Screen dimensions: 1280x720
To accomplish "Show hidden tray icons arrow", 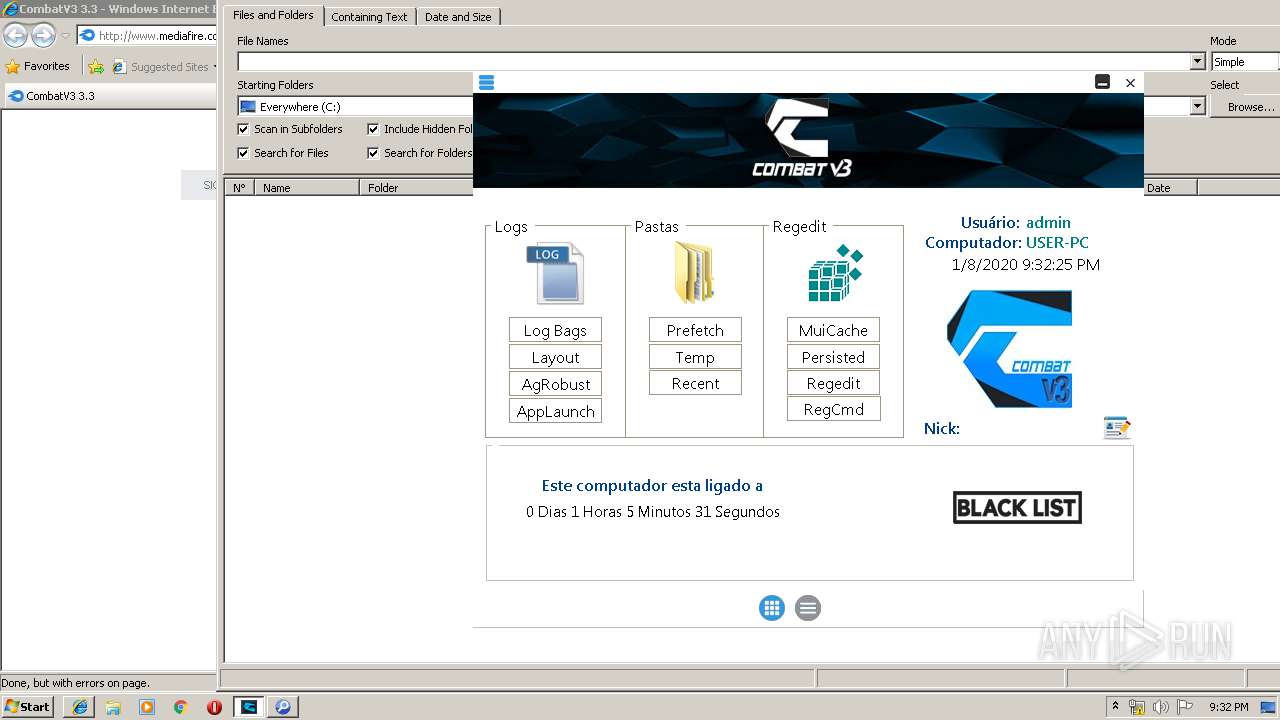I will click(x=1116, y=707).
